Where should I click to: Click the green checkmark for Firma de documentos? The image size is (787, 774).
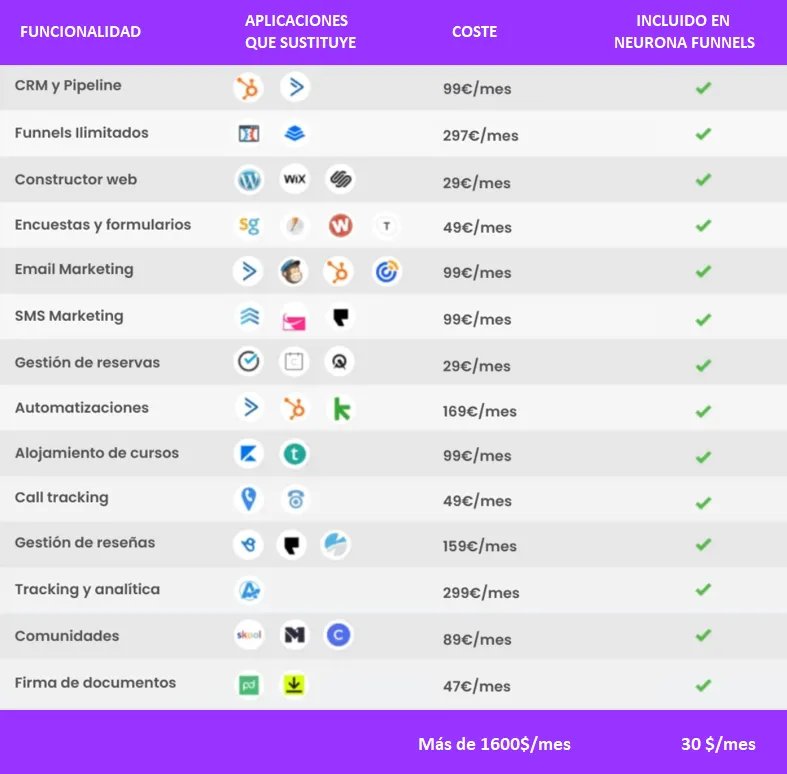[704, 685]
